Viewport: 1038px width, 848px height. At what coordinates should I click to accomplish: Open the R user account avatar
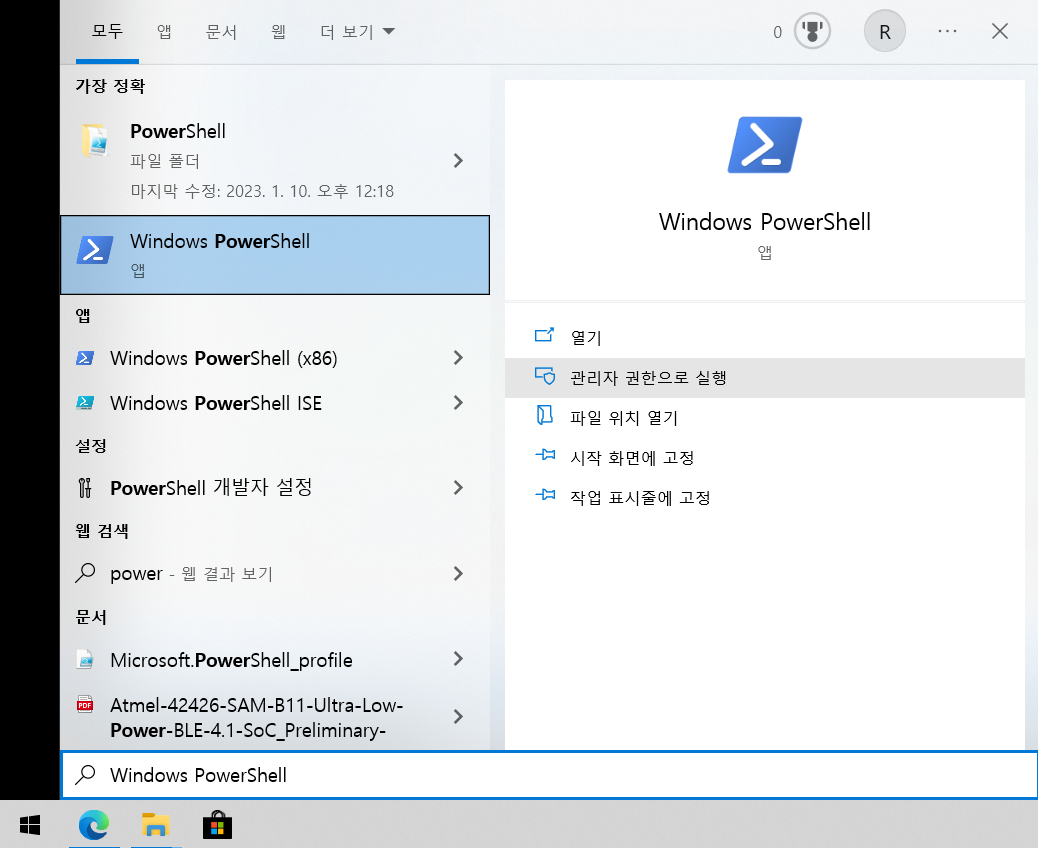coord(884,31)
